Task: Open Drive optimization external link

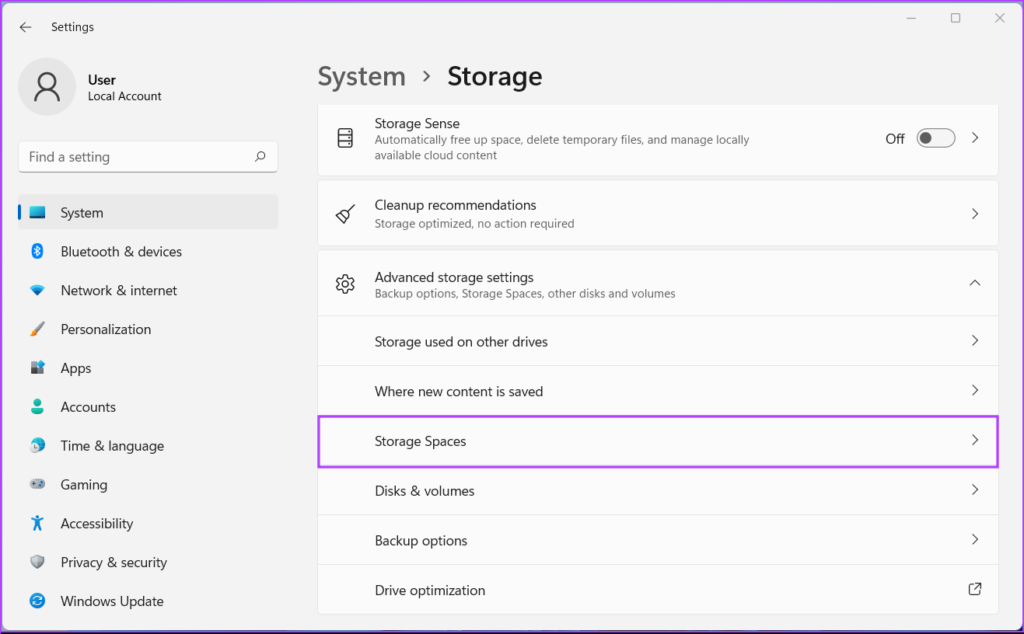Action: [x=974, y=590]
